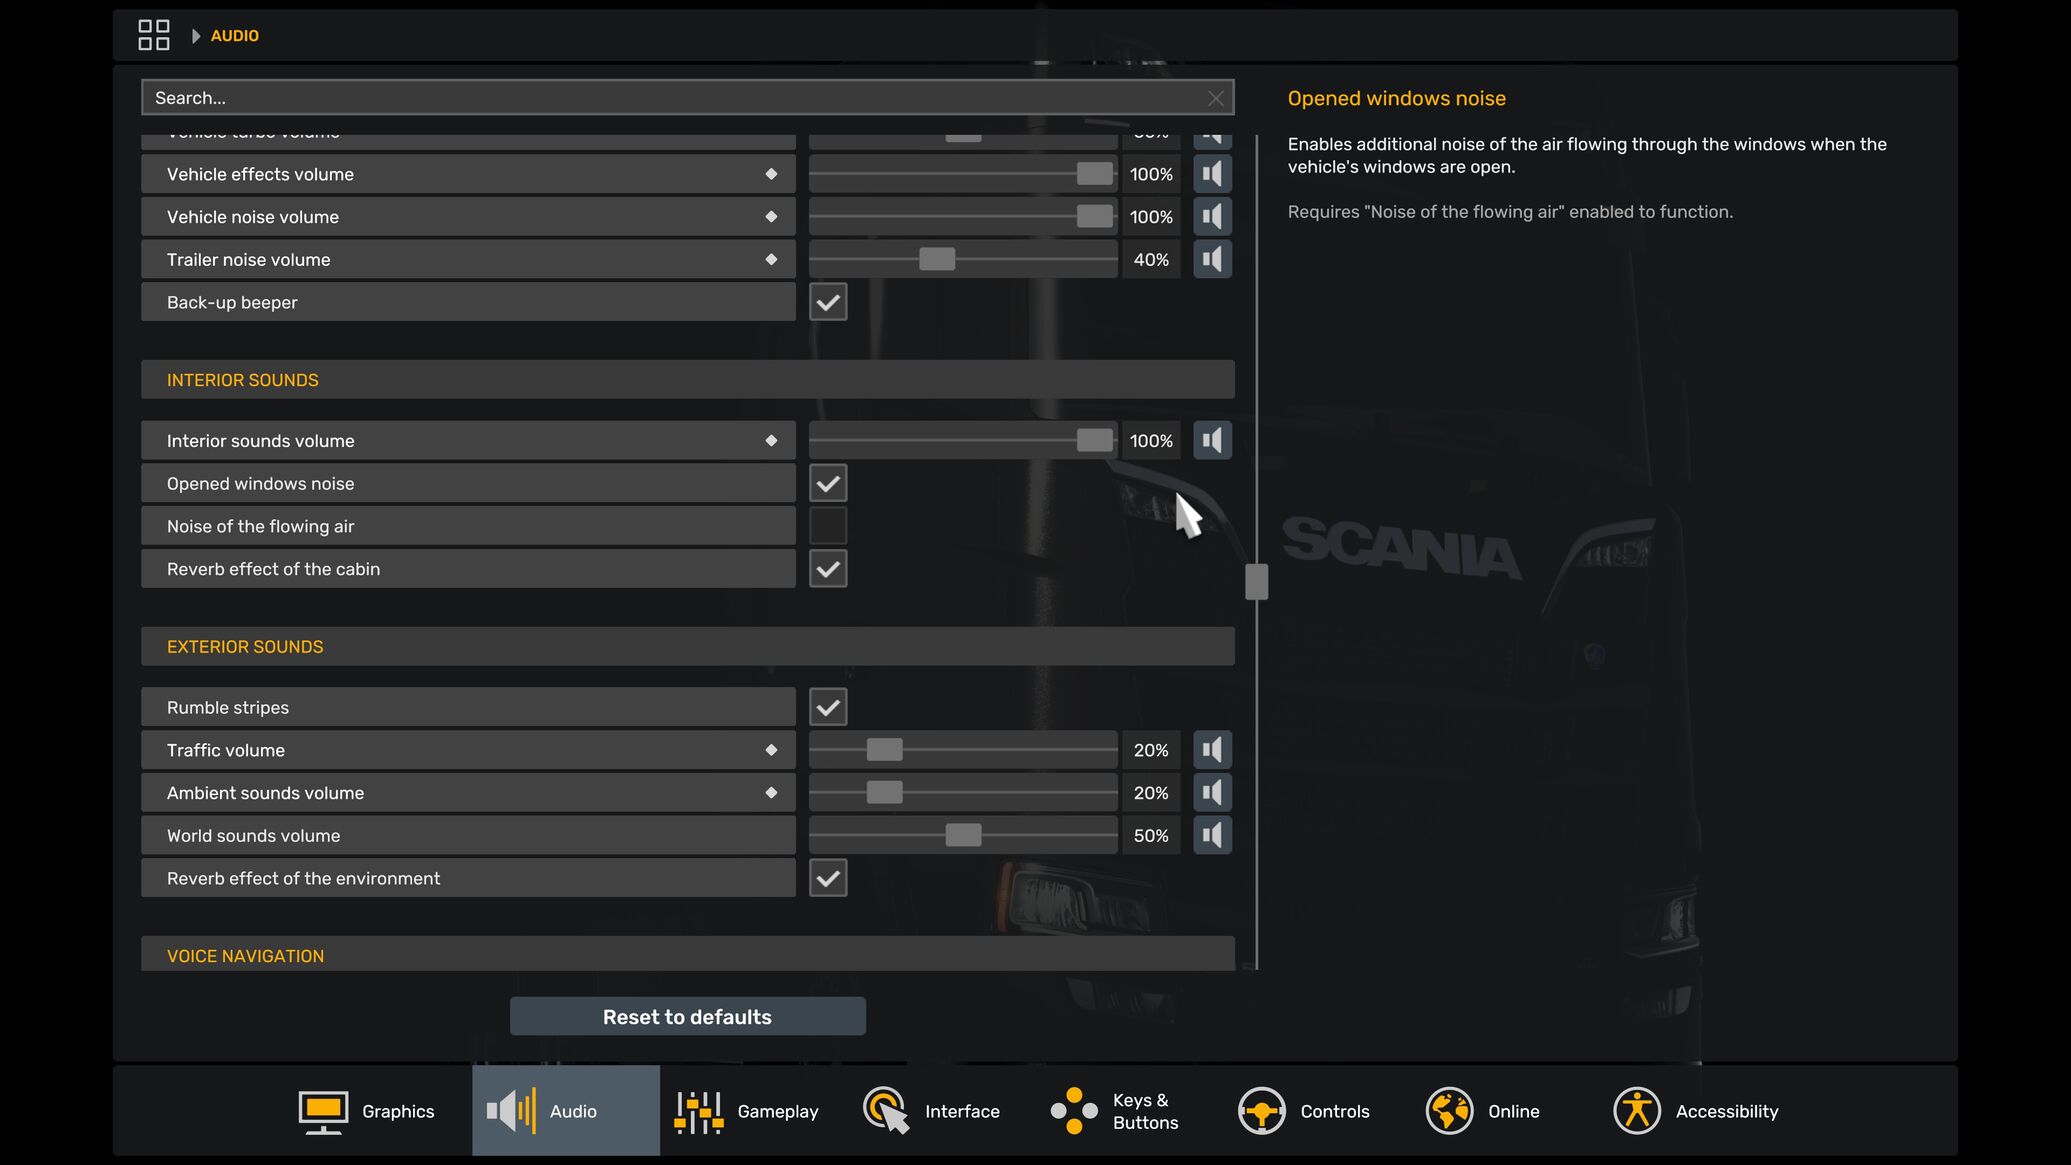This screenshot has height=1165, width=2071.
Task: Mute World sounds volume speaker icon
Action: [x=1212, y=836]
